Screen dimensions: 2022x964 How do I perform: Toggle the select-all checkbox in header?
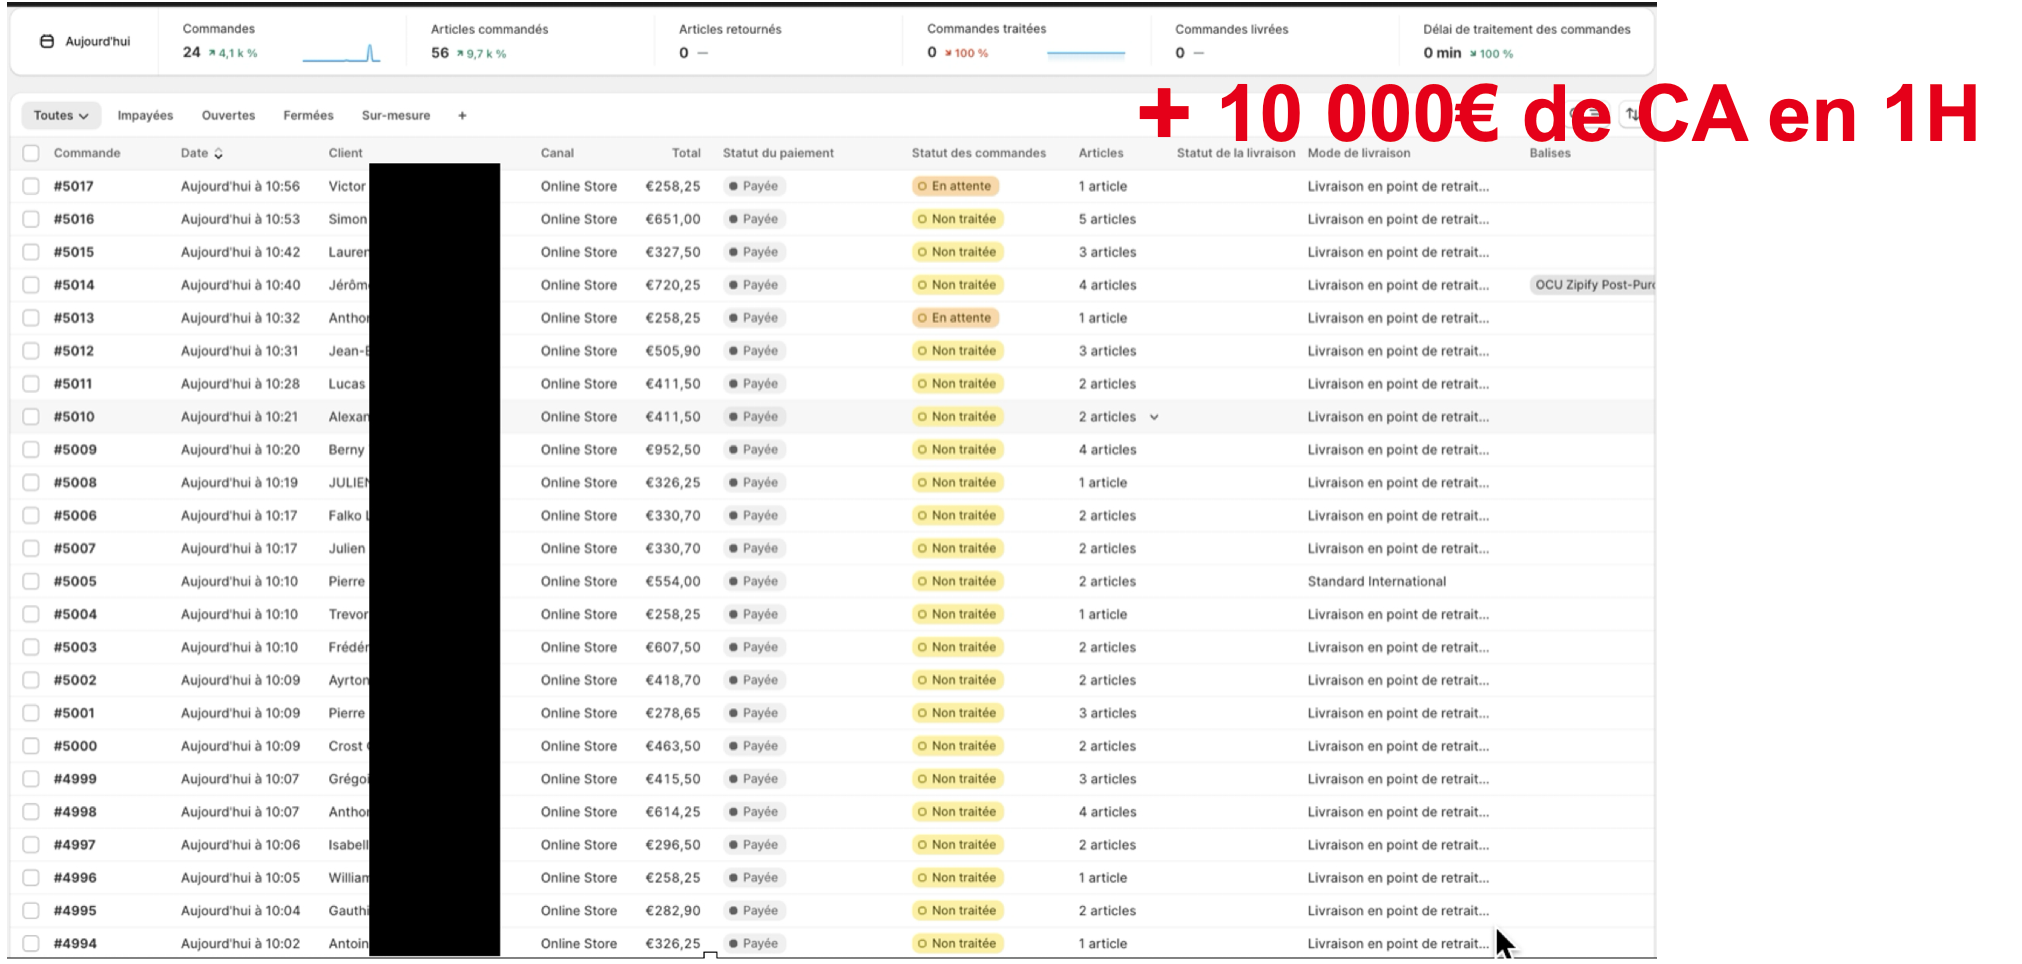pos(31,153)
